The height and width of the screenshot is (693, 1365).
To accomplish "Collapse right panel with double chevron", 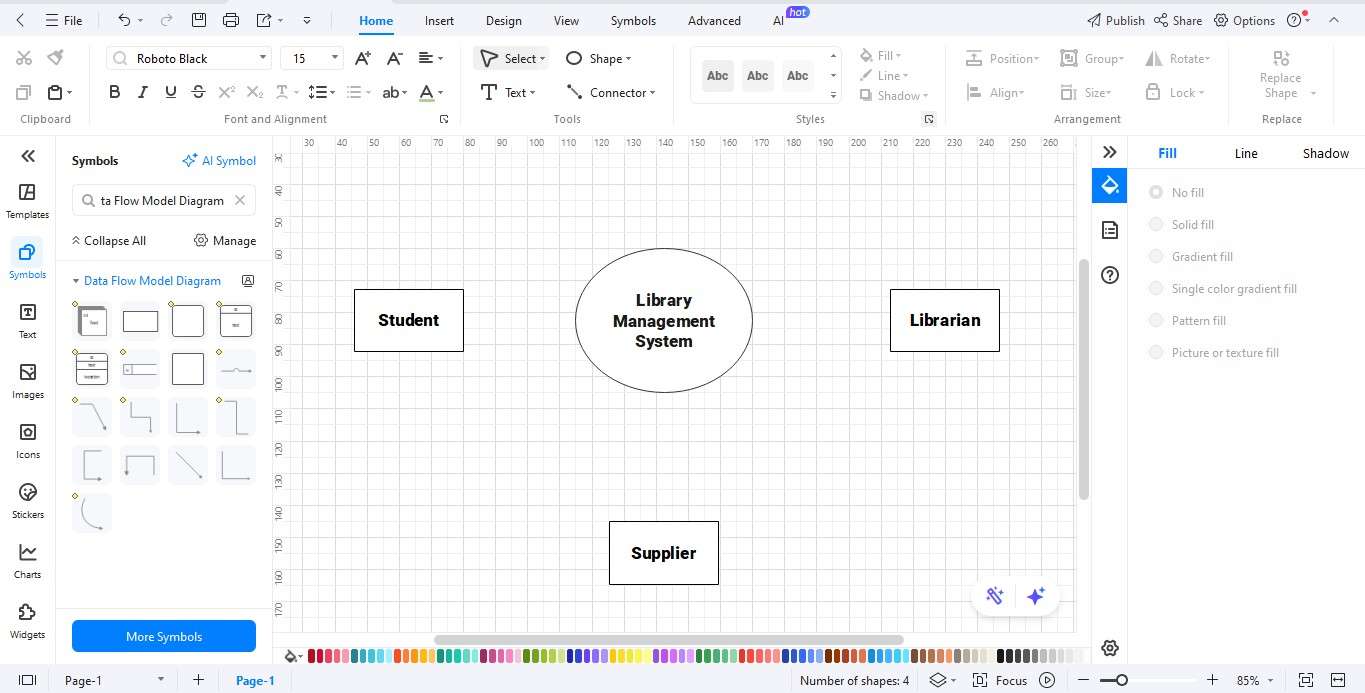I will click(x=1109, y=152).
